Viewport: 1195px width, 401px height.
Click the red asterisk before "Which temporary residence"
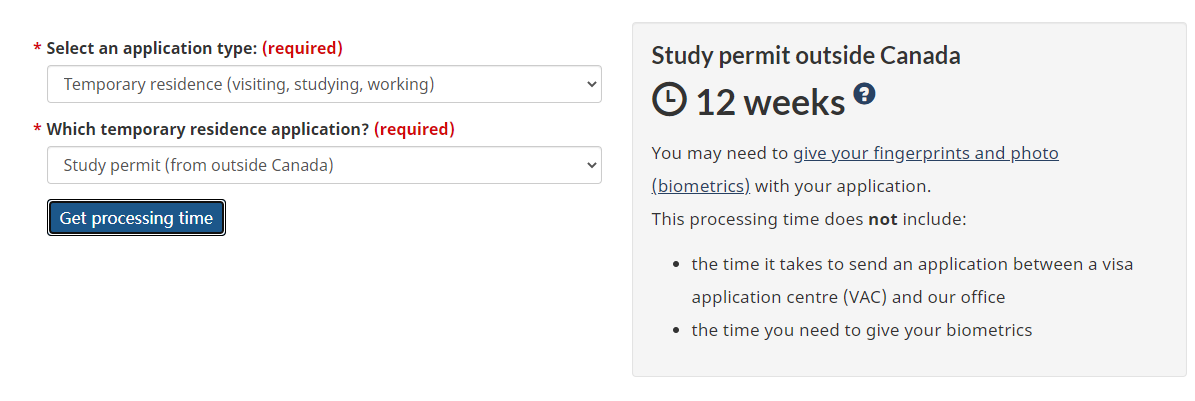(x=38, y=130)
